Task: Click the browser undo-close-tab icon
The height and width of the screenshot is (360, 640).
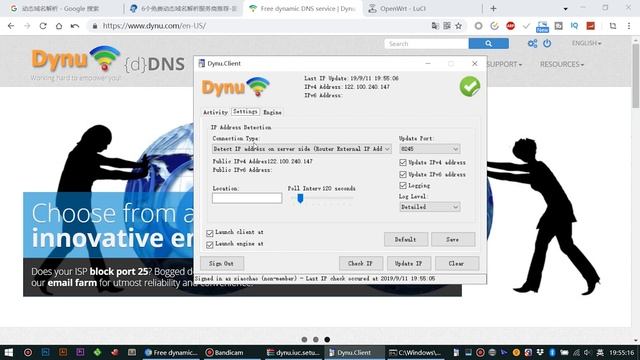Action: [75, 26]
